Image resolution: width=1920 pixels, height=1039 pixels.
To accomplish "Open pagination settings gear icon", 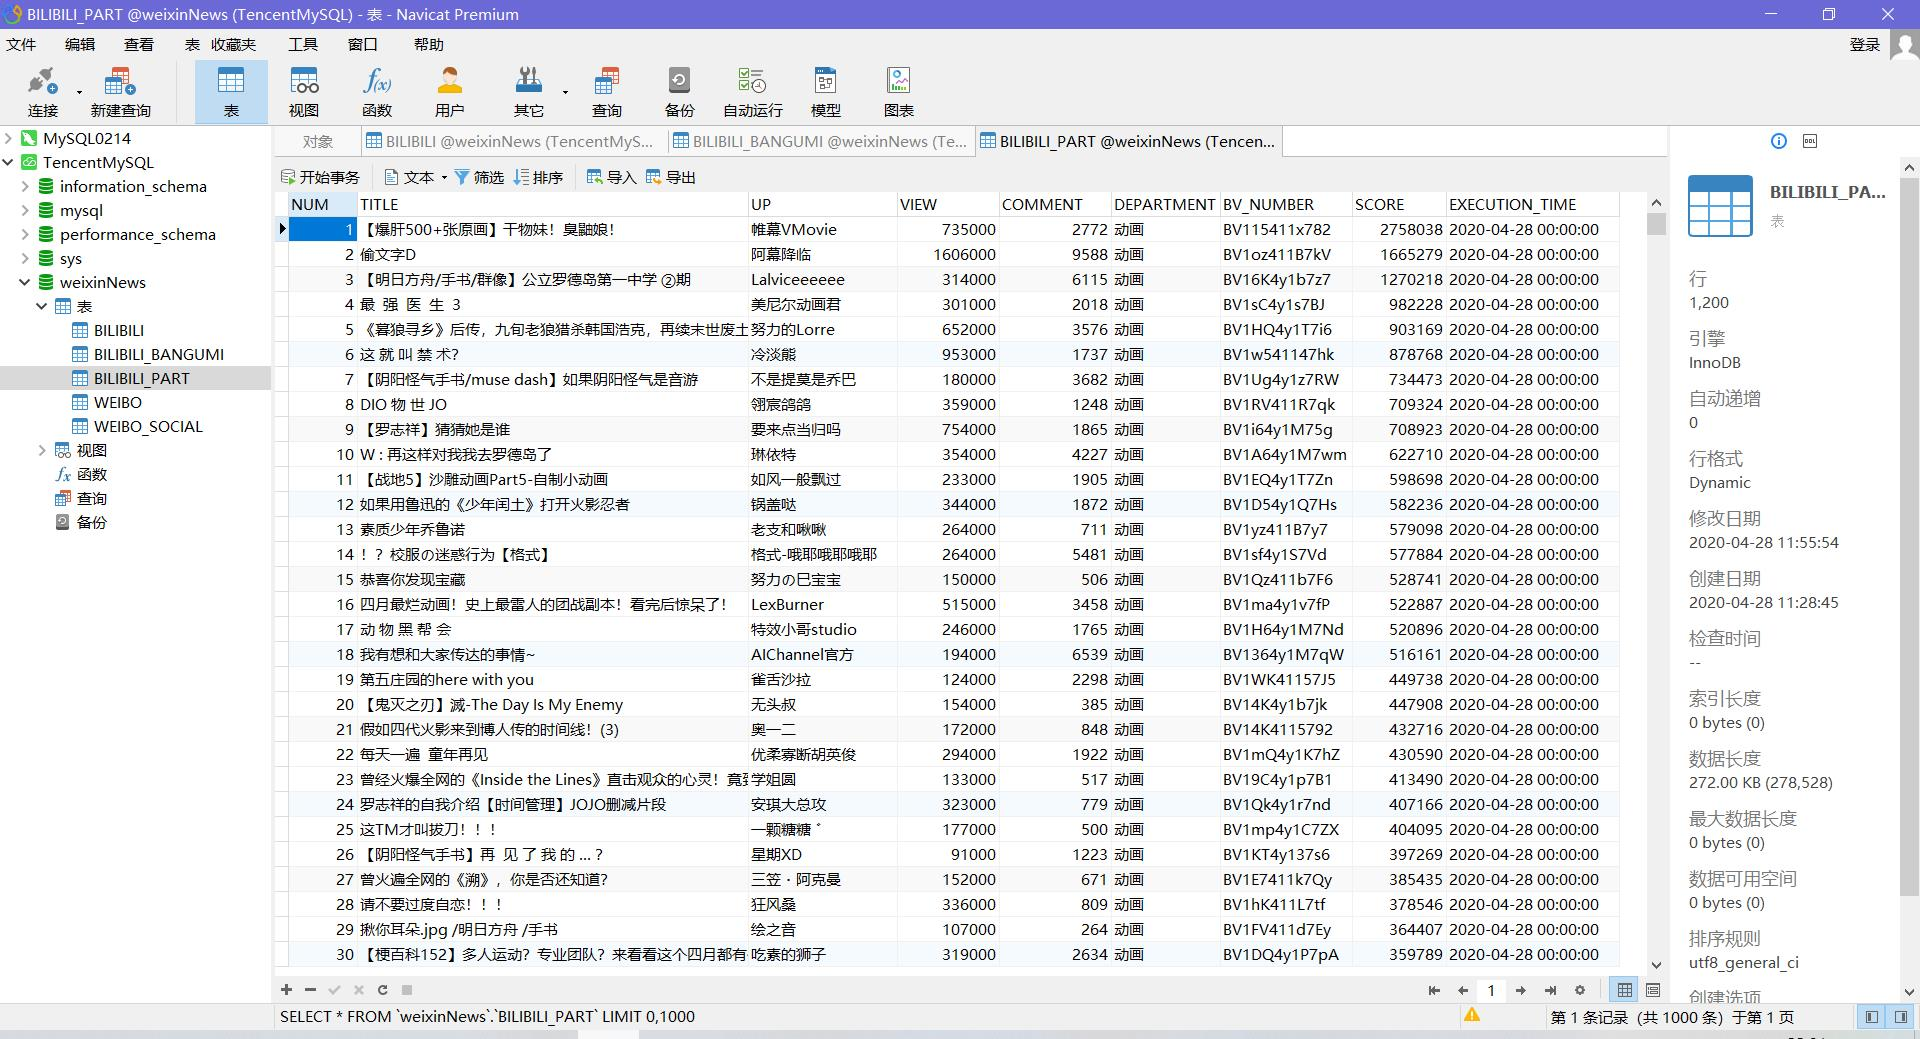I will click(1580, 990).
